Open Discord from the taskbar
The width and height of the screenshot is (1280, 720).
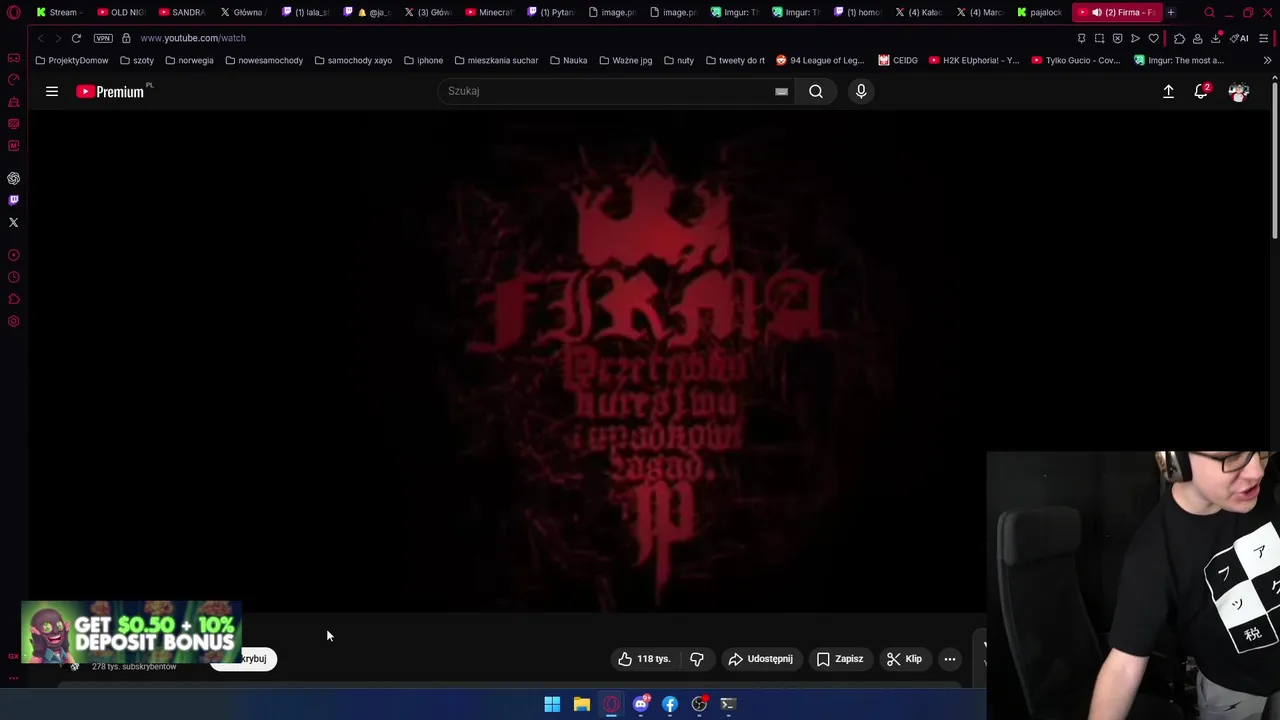coord(641,704)
